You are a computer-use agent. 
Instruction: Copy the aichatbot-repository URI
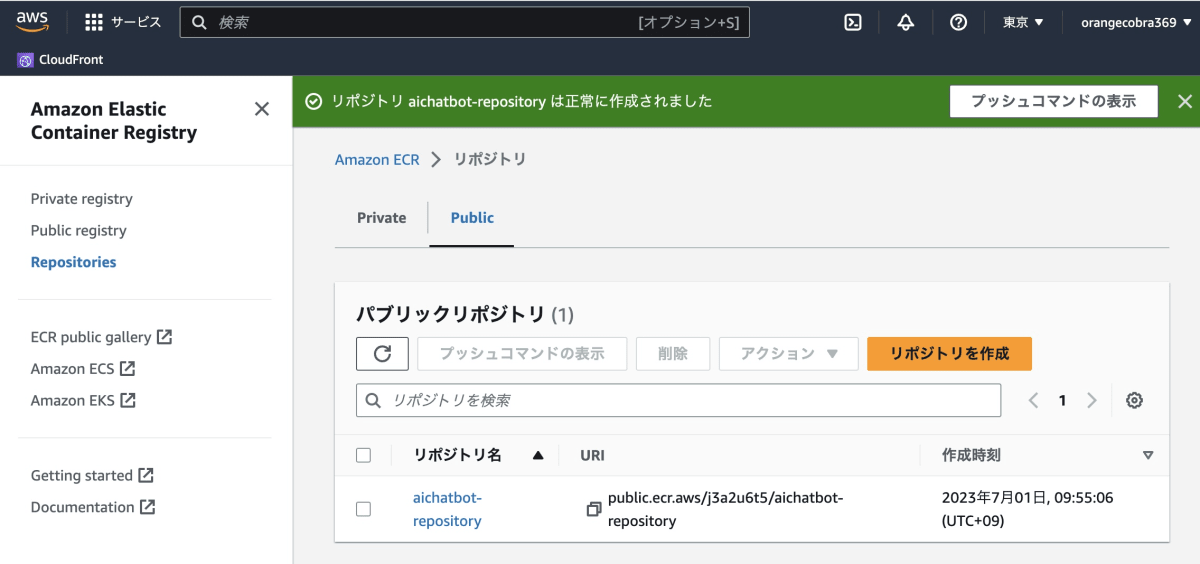pyautogui.click(x=594, y=509)
